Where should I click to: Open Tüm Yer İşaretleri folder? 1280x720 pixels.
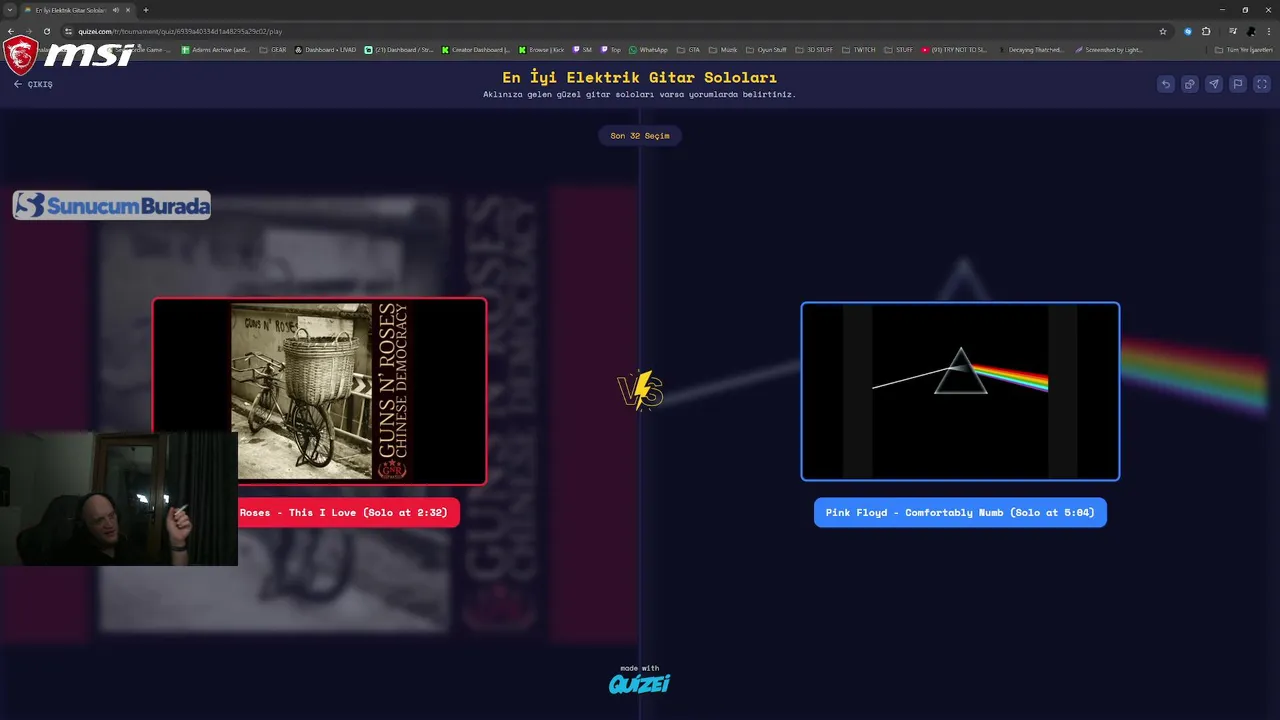[x=1244, y=49]
